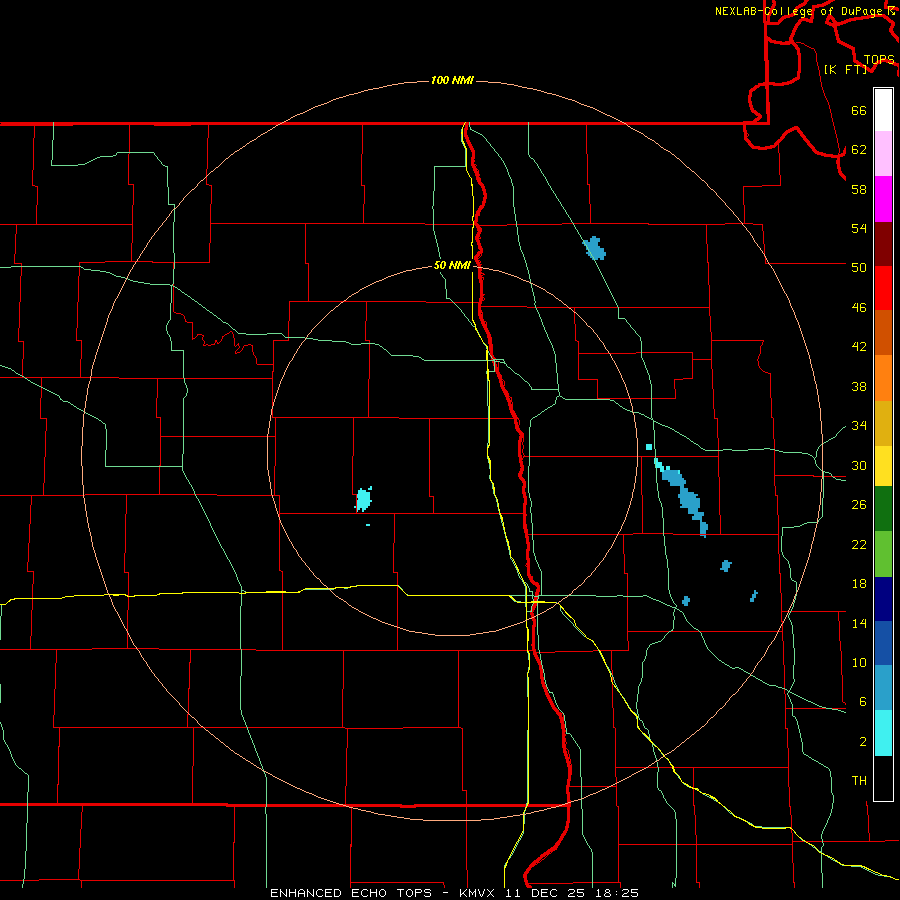Click the yellow 34 kft legend swatch

point(883,466)
